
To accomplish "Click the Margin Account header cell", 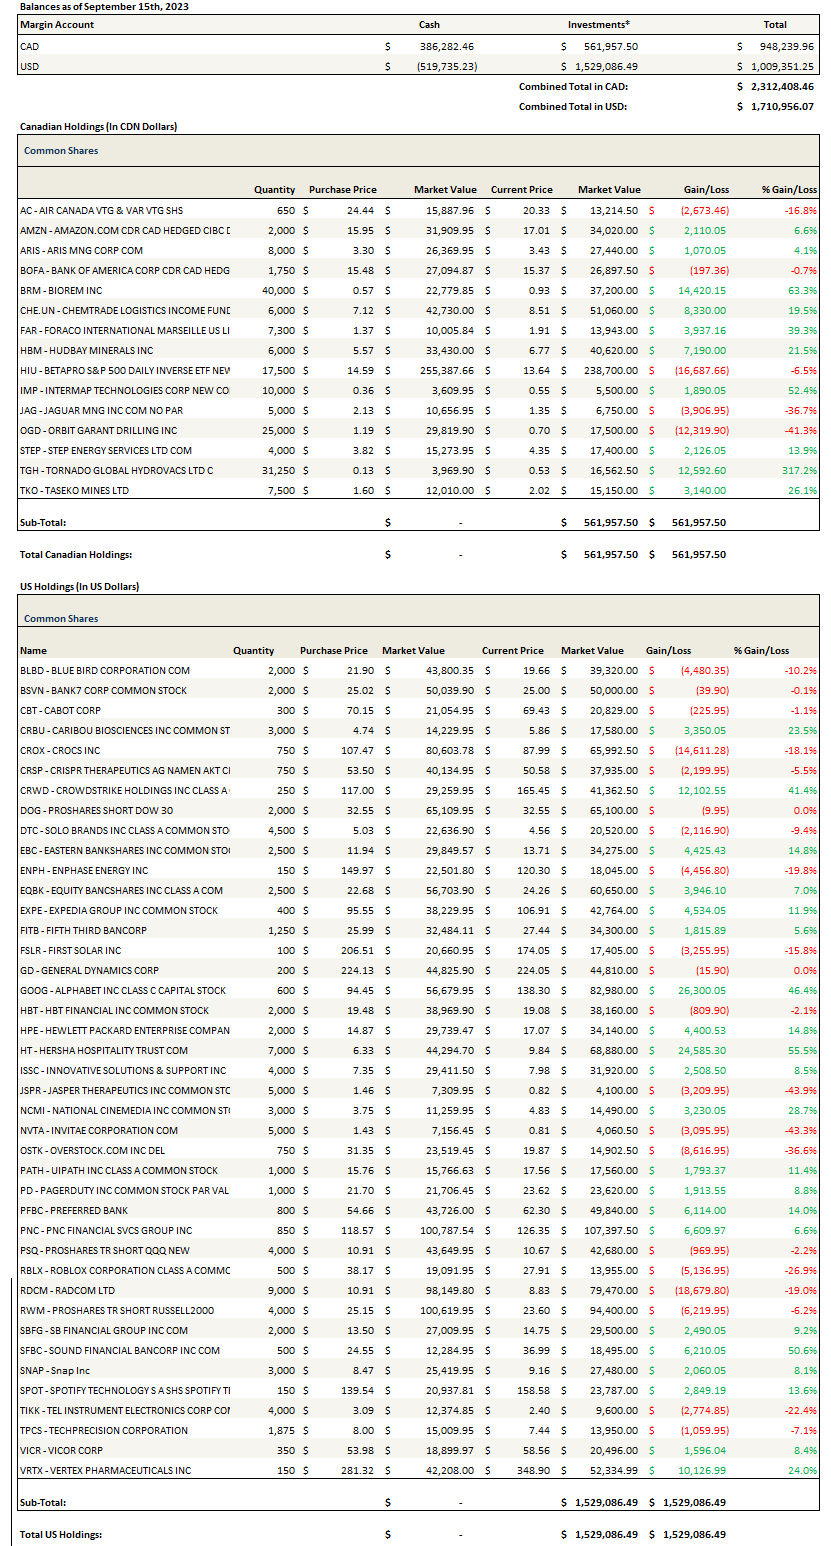I will (x=57, y=25).
